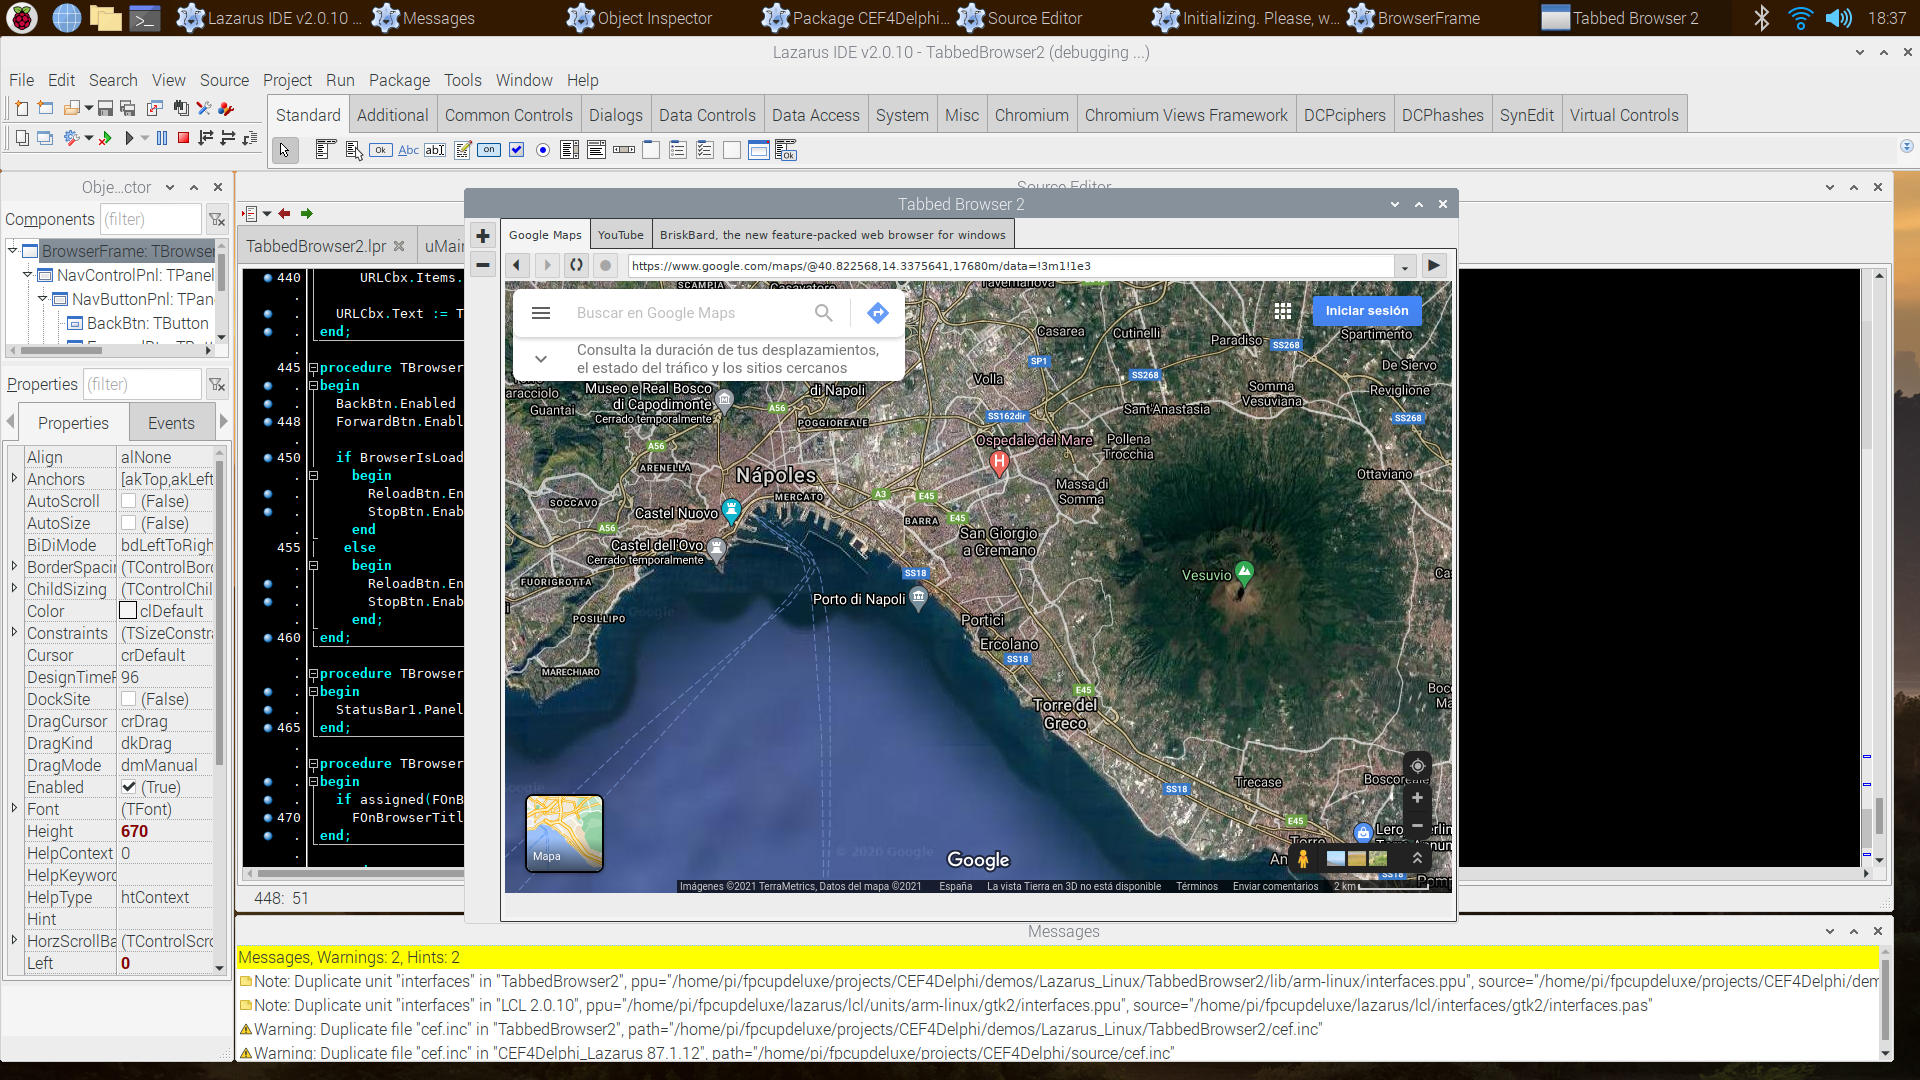Screen dimensions: 1920x1080
Task: Toggle the AutoScroll property checkbox
Action: (x=129, y=501)
